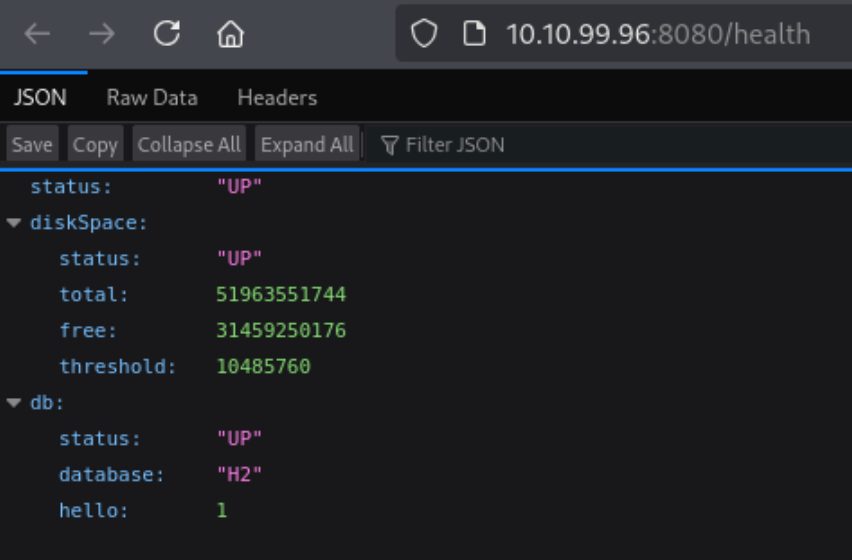Select the database value "H2"
Viewport: 852px width, 560px height.
click(x=239, y=475)
